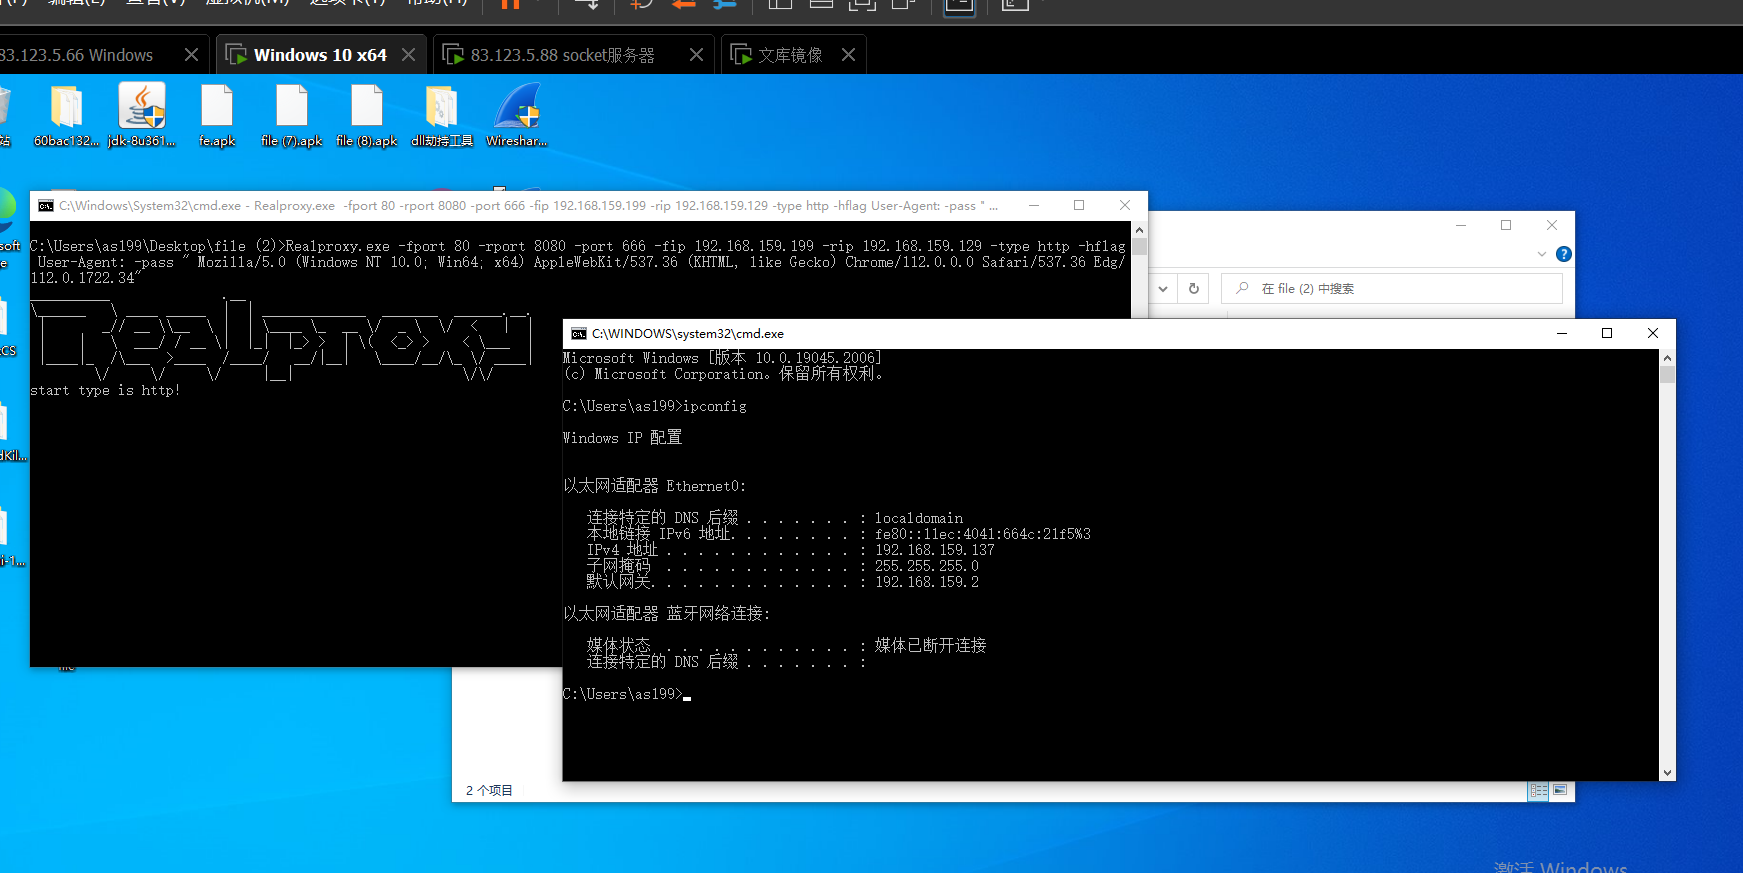The height and width of the screenshot is (873, 1743).
Task: Close the Realproxy cmd window
Action: click(1125, 205)
